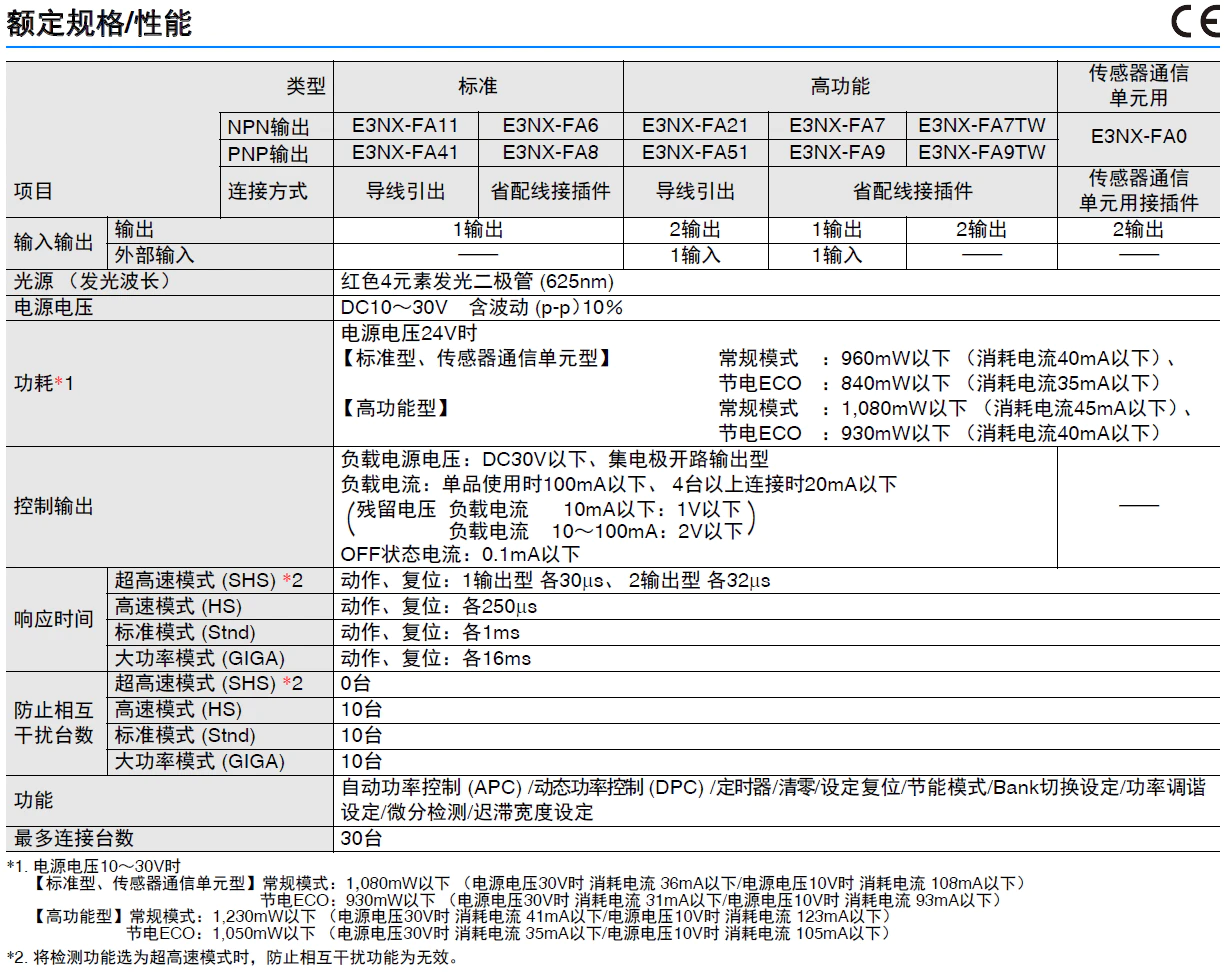Select the 额定规格/性能 heading
Image resolution: width=1226 pixels, height=972 pixels.
(x=99, y=23)
